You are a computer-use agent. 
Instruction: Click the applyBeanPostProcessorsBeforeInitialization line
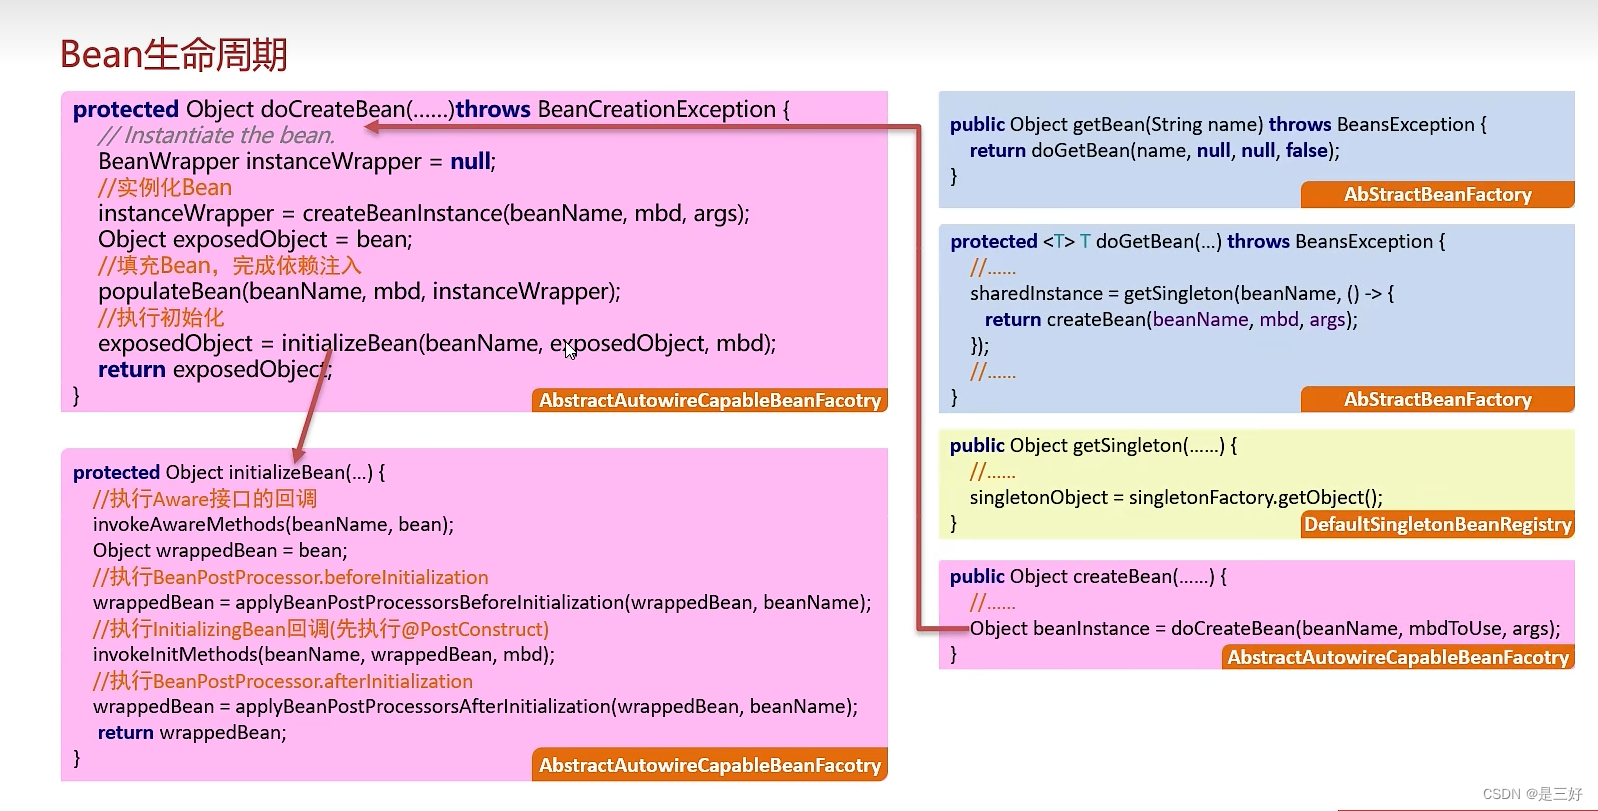[482, 602]
